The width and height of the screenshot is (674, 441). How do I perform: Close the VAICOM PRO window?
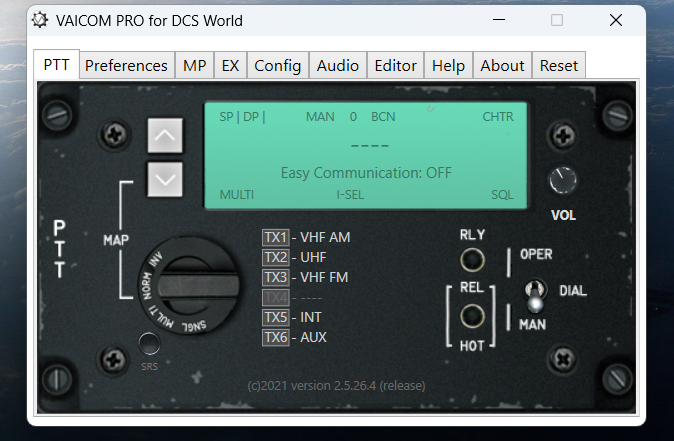tap(616, 20)
